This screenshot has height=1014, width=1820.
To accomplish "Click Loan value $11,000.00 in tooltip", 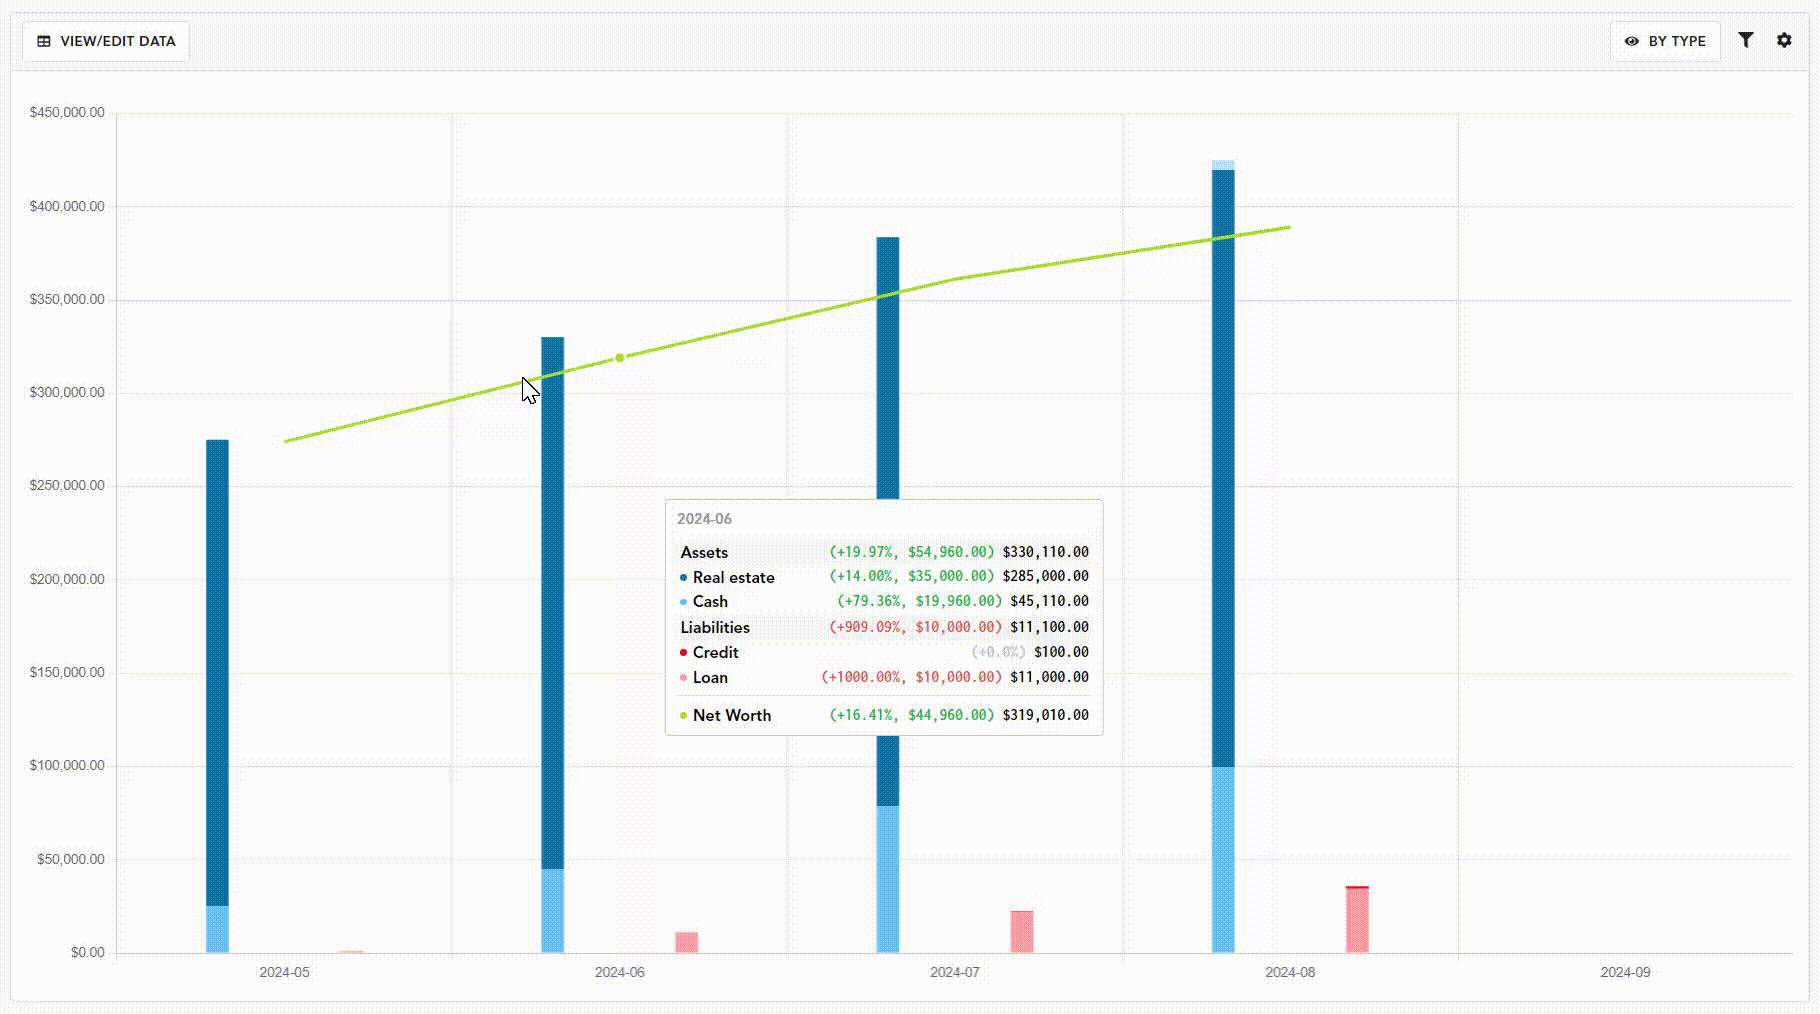I will (x=1050, y=677).
